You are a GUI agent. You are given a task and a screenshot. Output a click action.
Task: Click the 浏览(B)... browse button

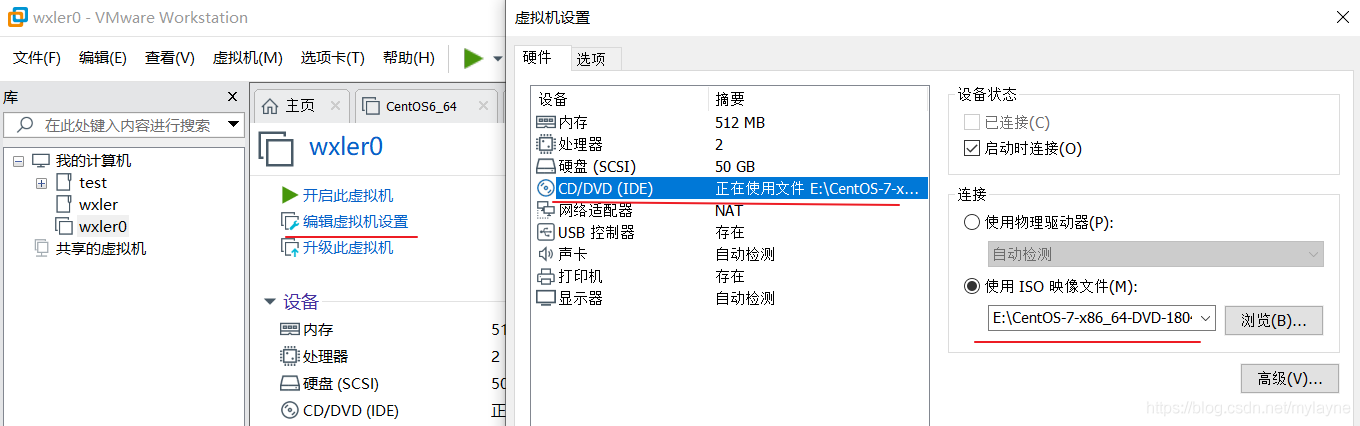[1273, 320]
